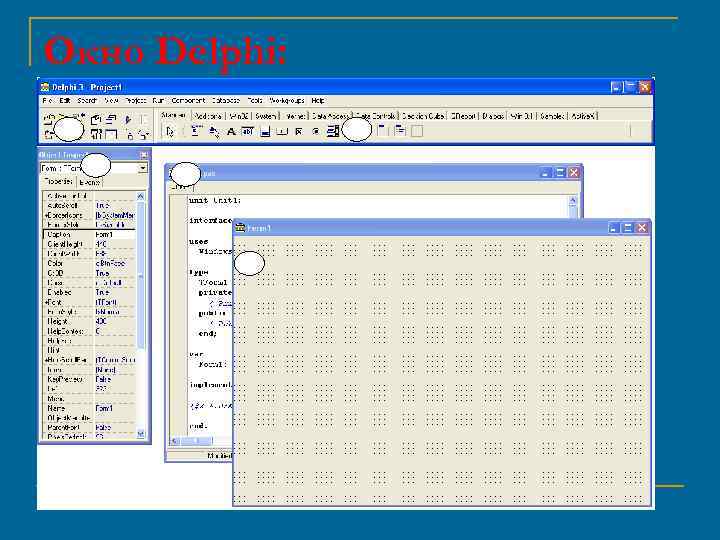720x540 pixels.
Task: Open the View menu
Action: (111, 101)
